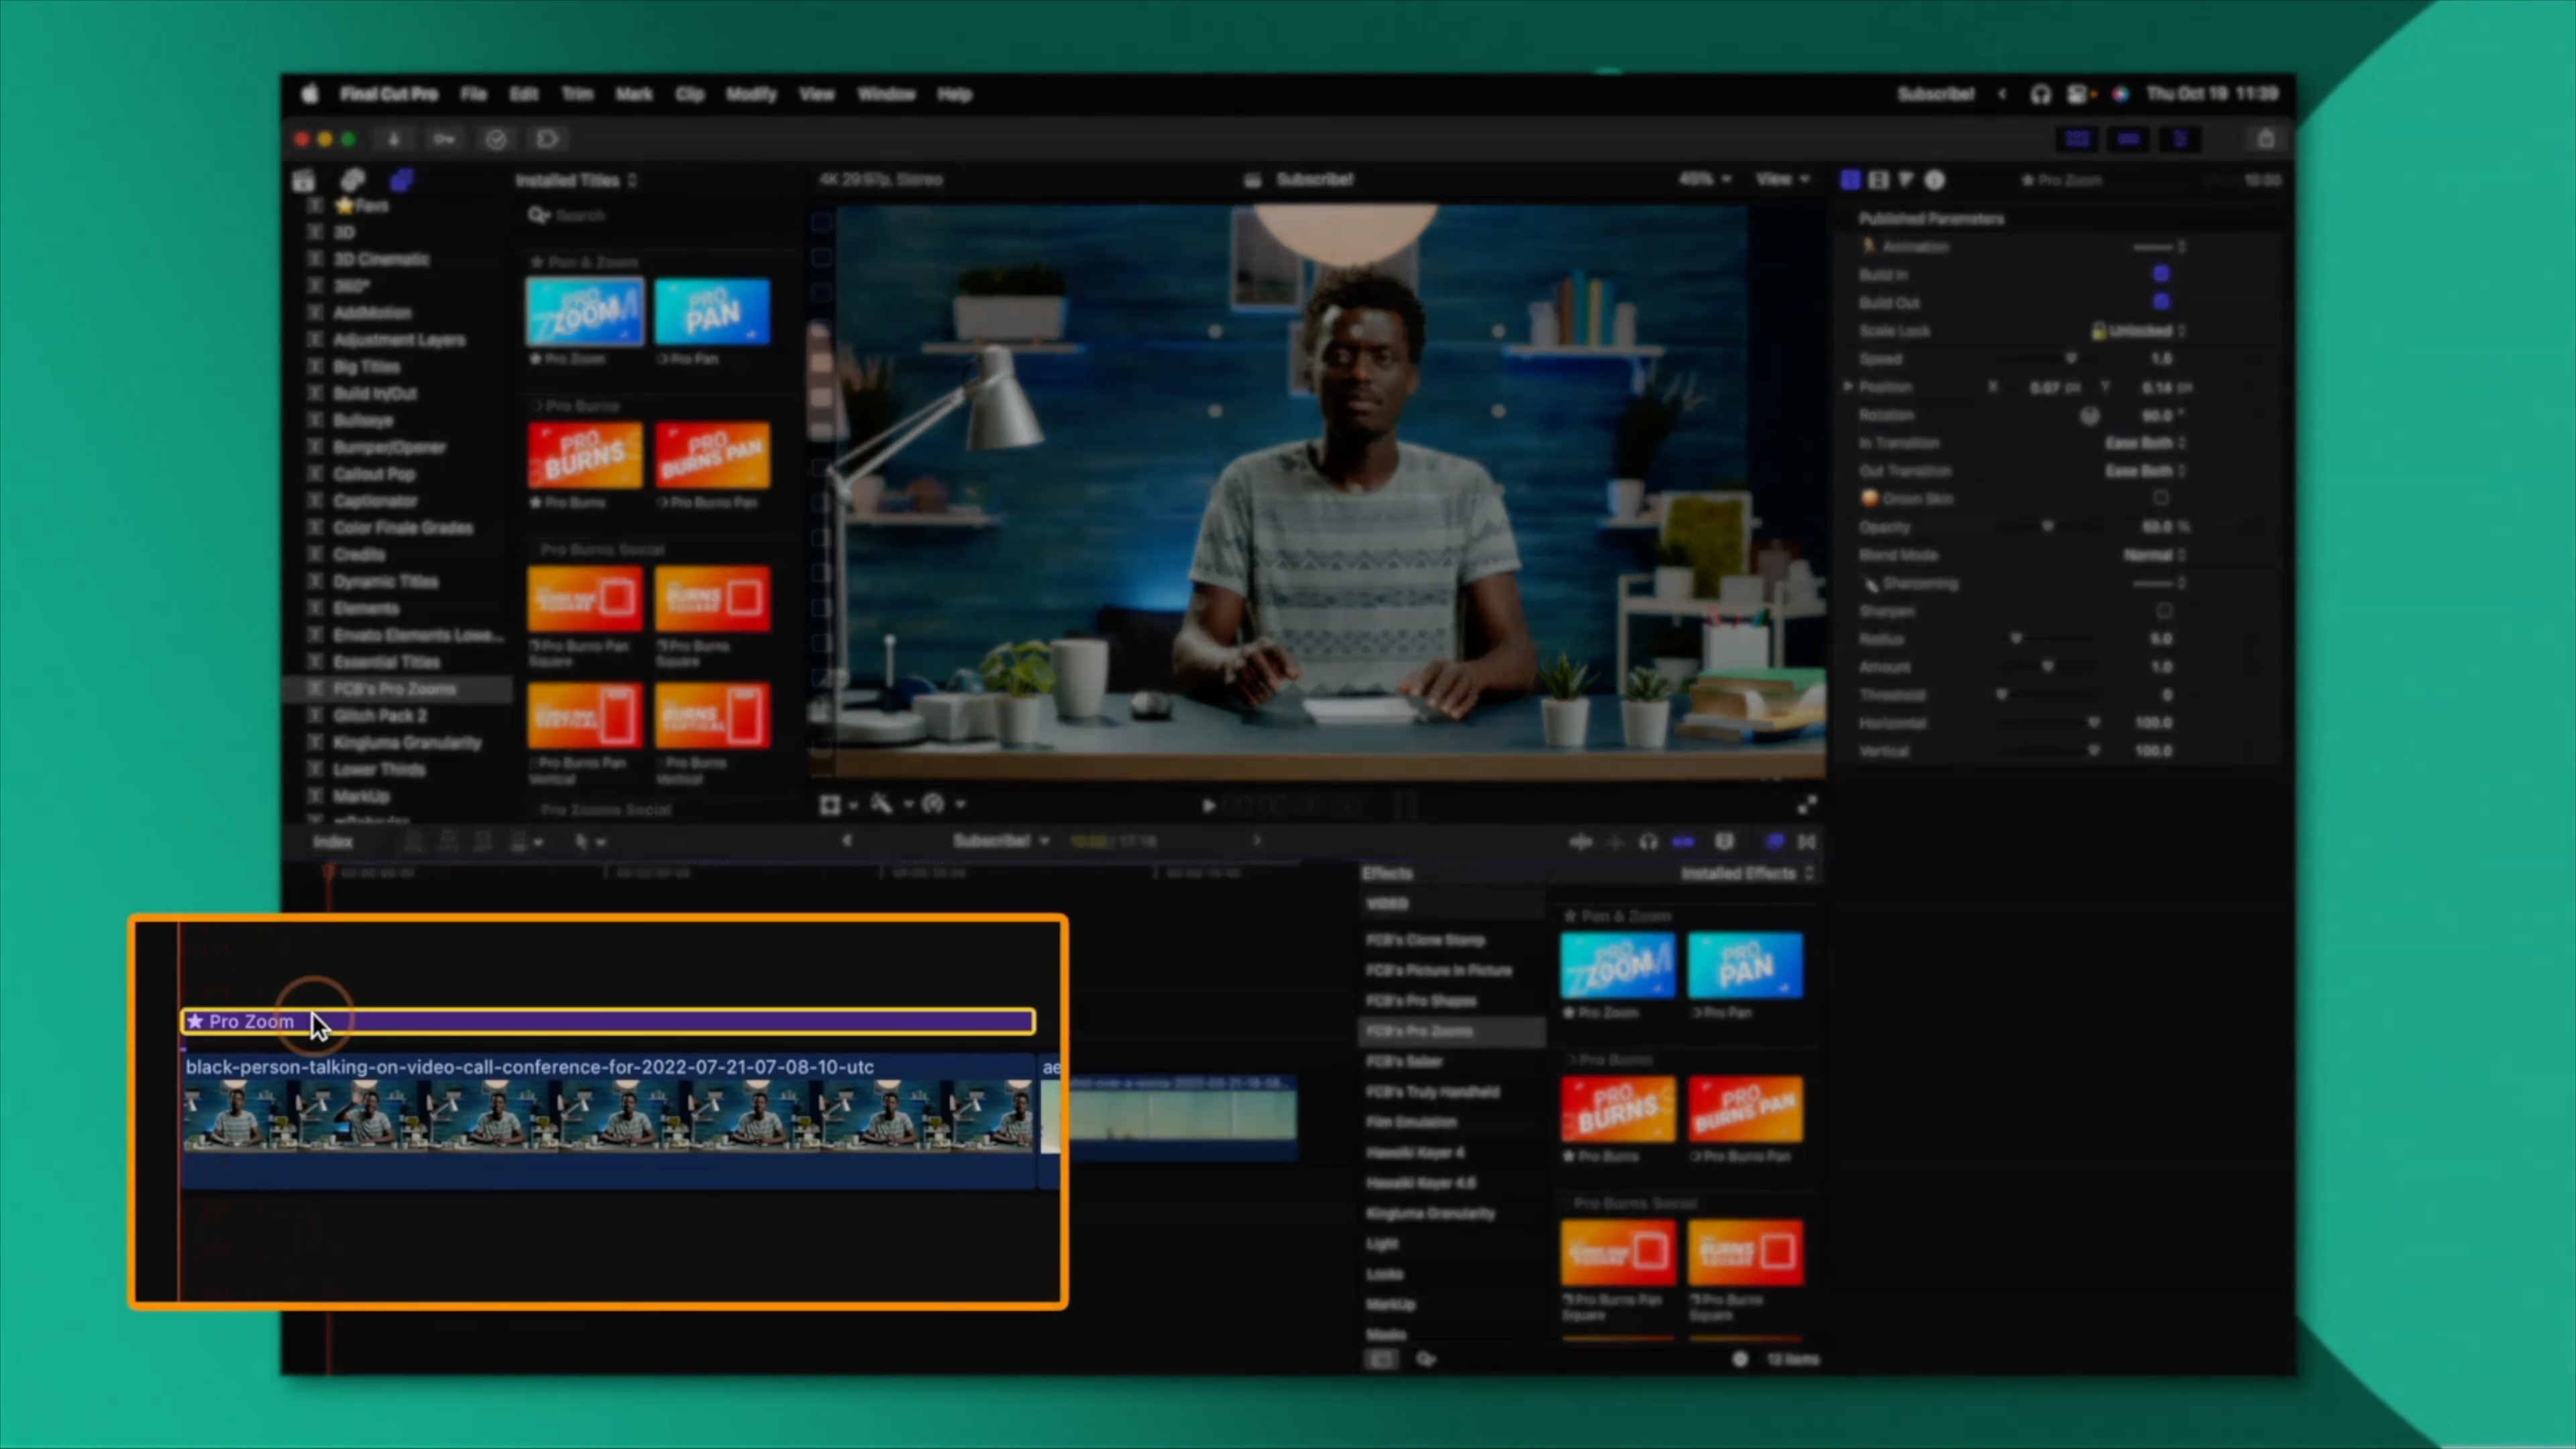This screenshot has height=1449, width=2576.
Task: Open the viewer View options dropdown
Action: point(1782,179)
